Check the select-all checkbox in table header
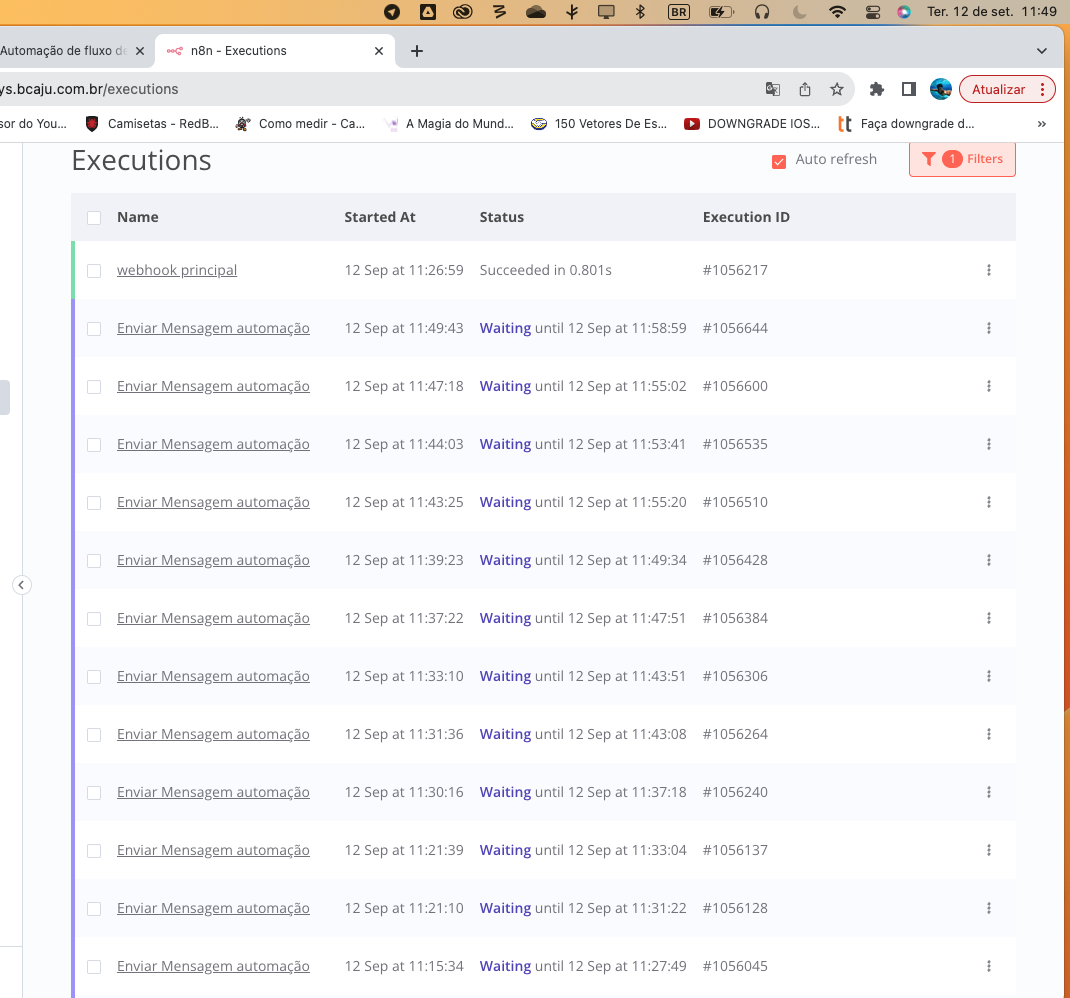 pyautogui.click(x=94, y=218)
